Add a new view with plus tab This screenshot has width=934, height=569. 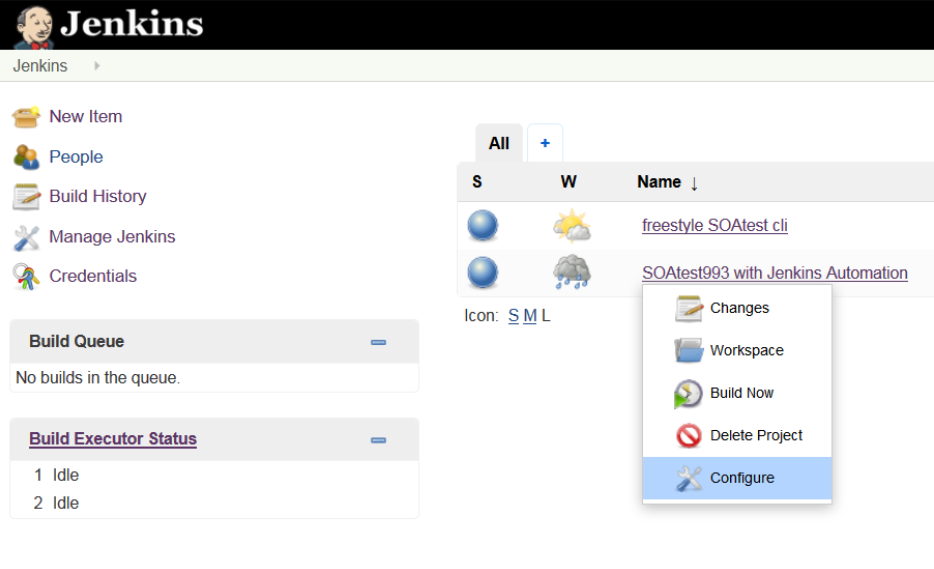point(544,143)
